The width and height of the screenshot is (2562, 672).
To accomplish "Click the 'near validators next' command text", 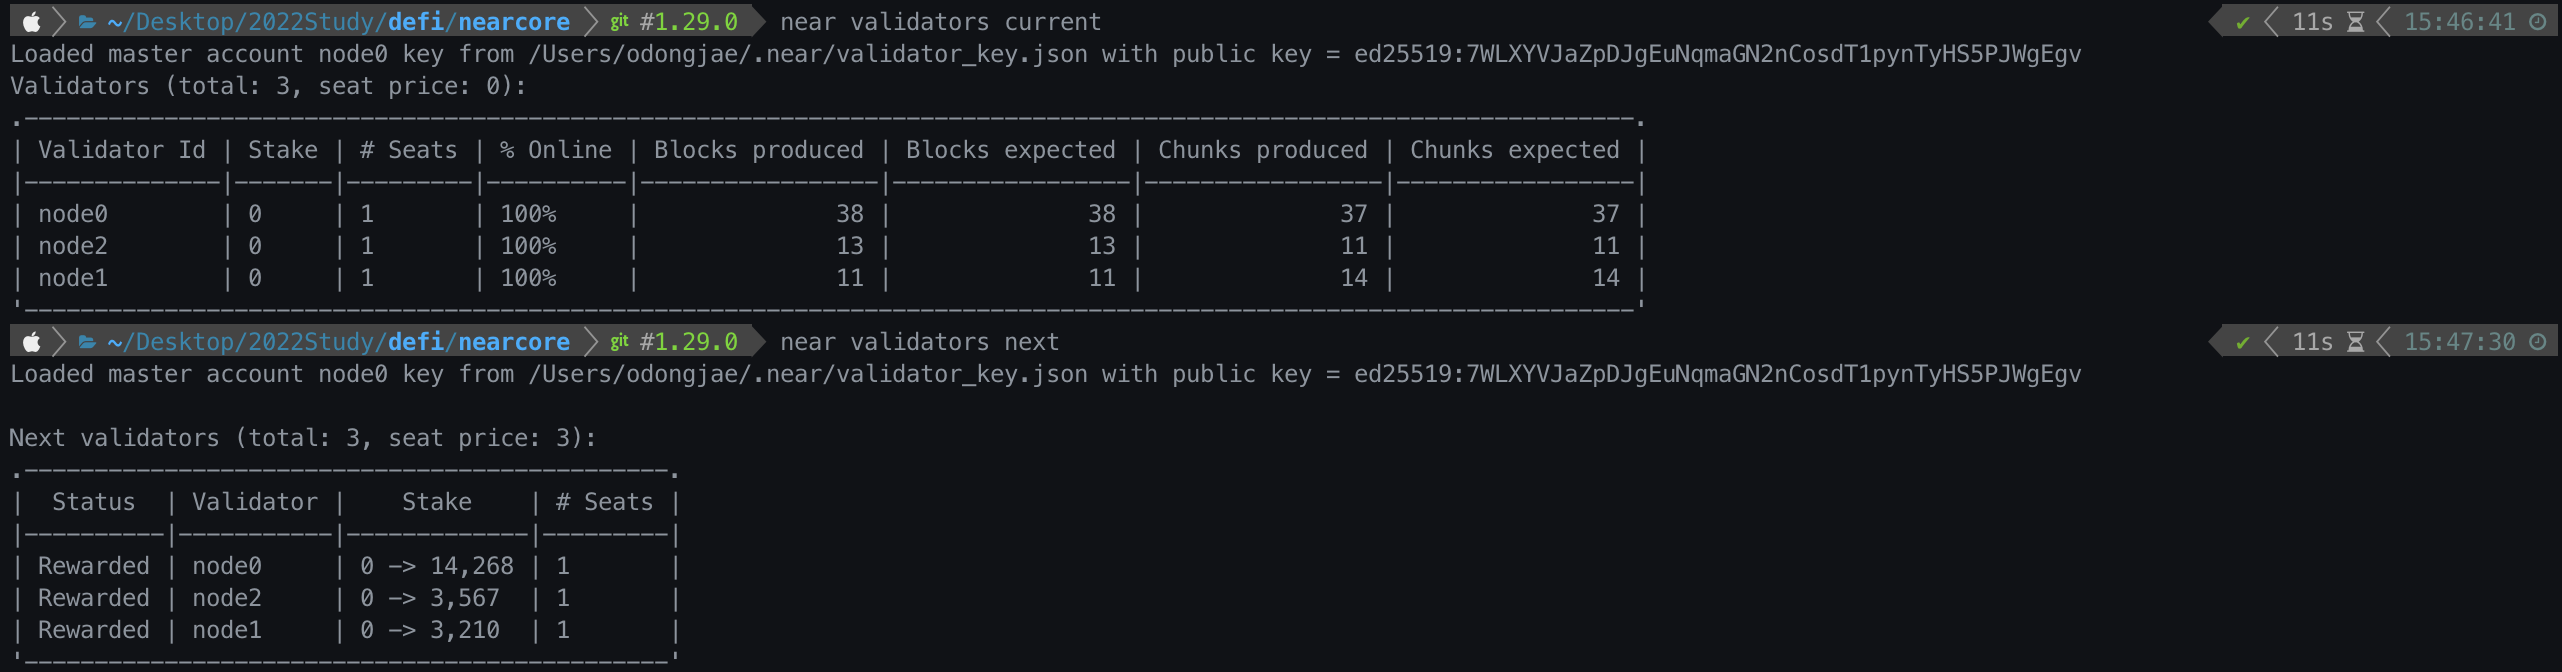I will tap(919, 342).
